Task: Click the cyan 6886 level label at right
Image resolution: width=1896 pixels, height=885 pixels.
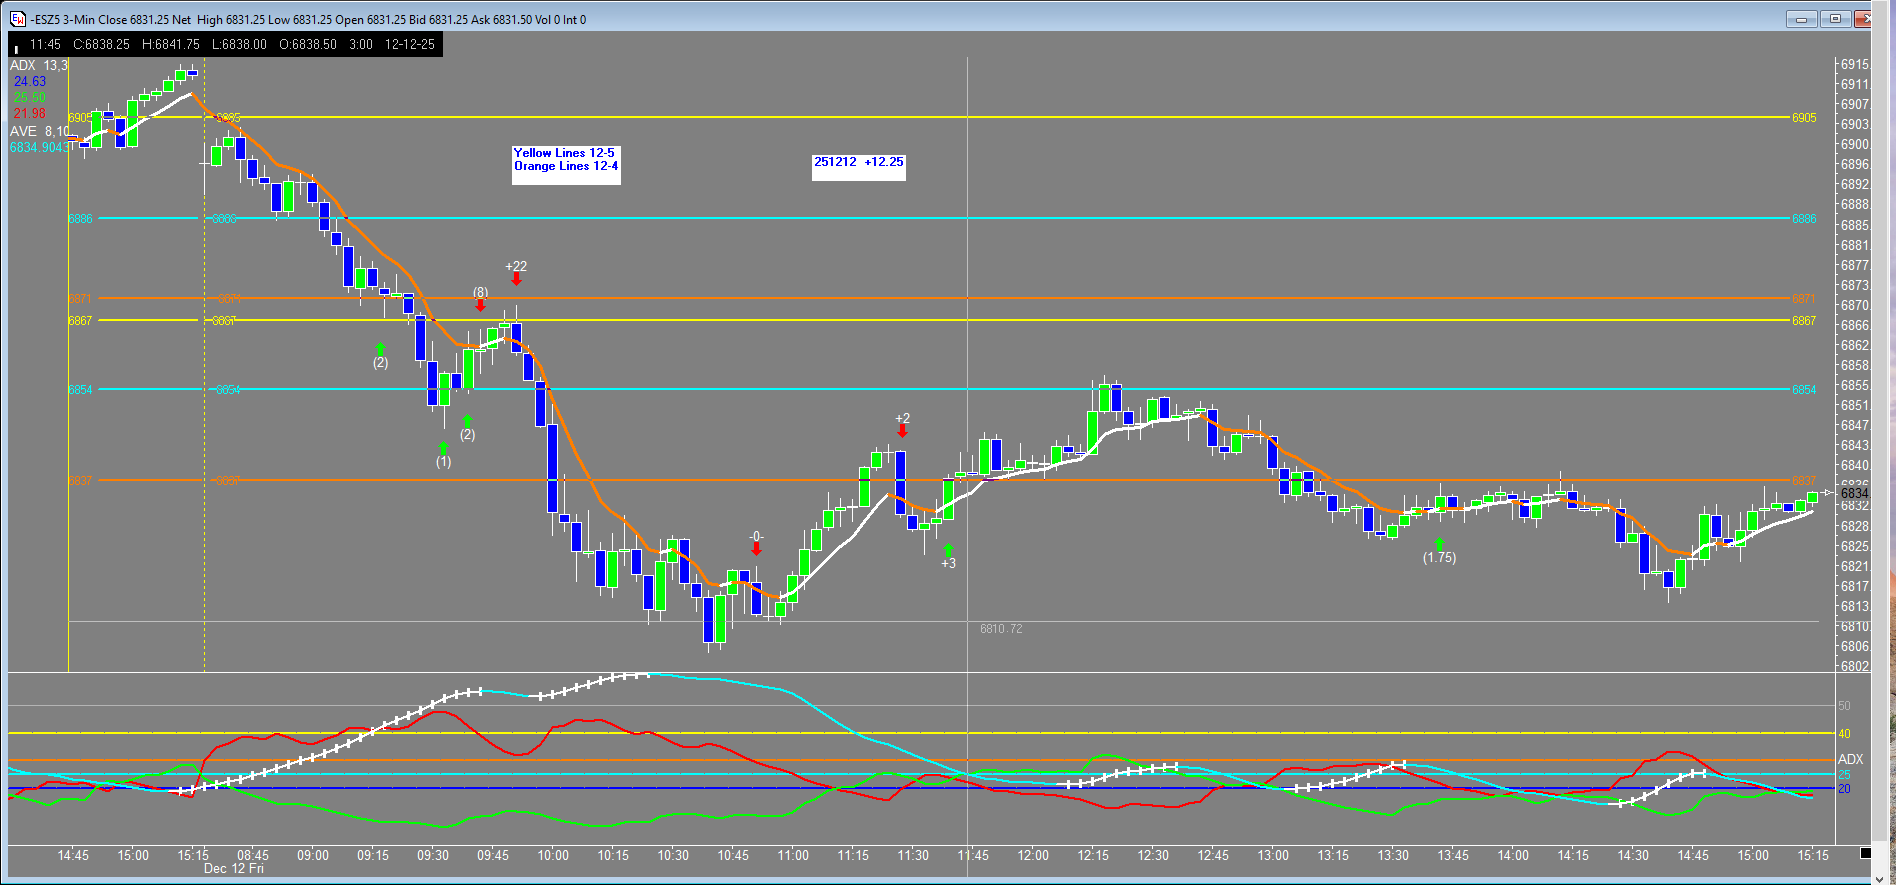Action: 1803,219
